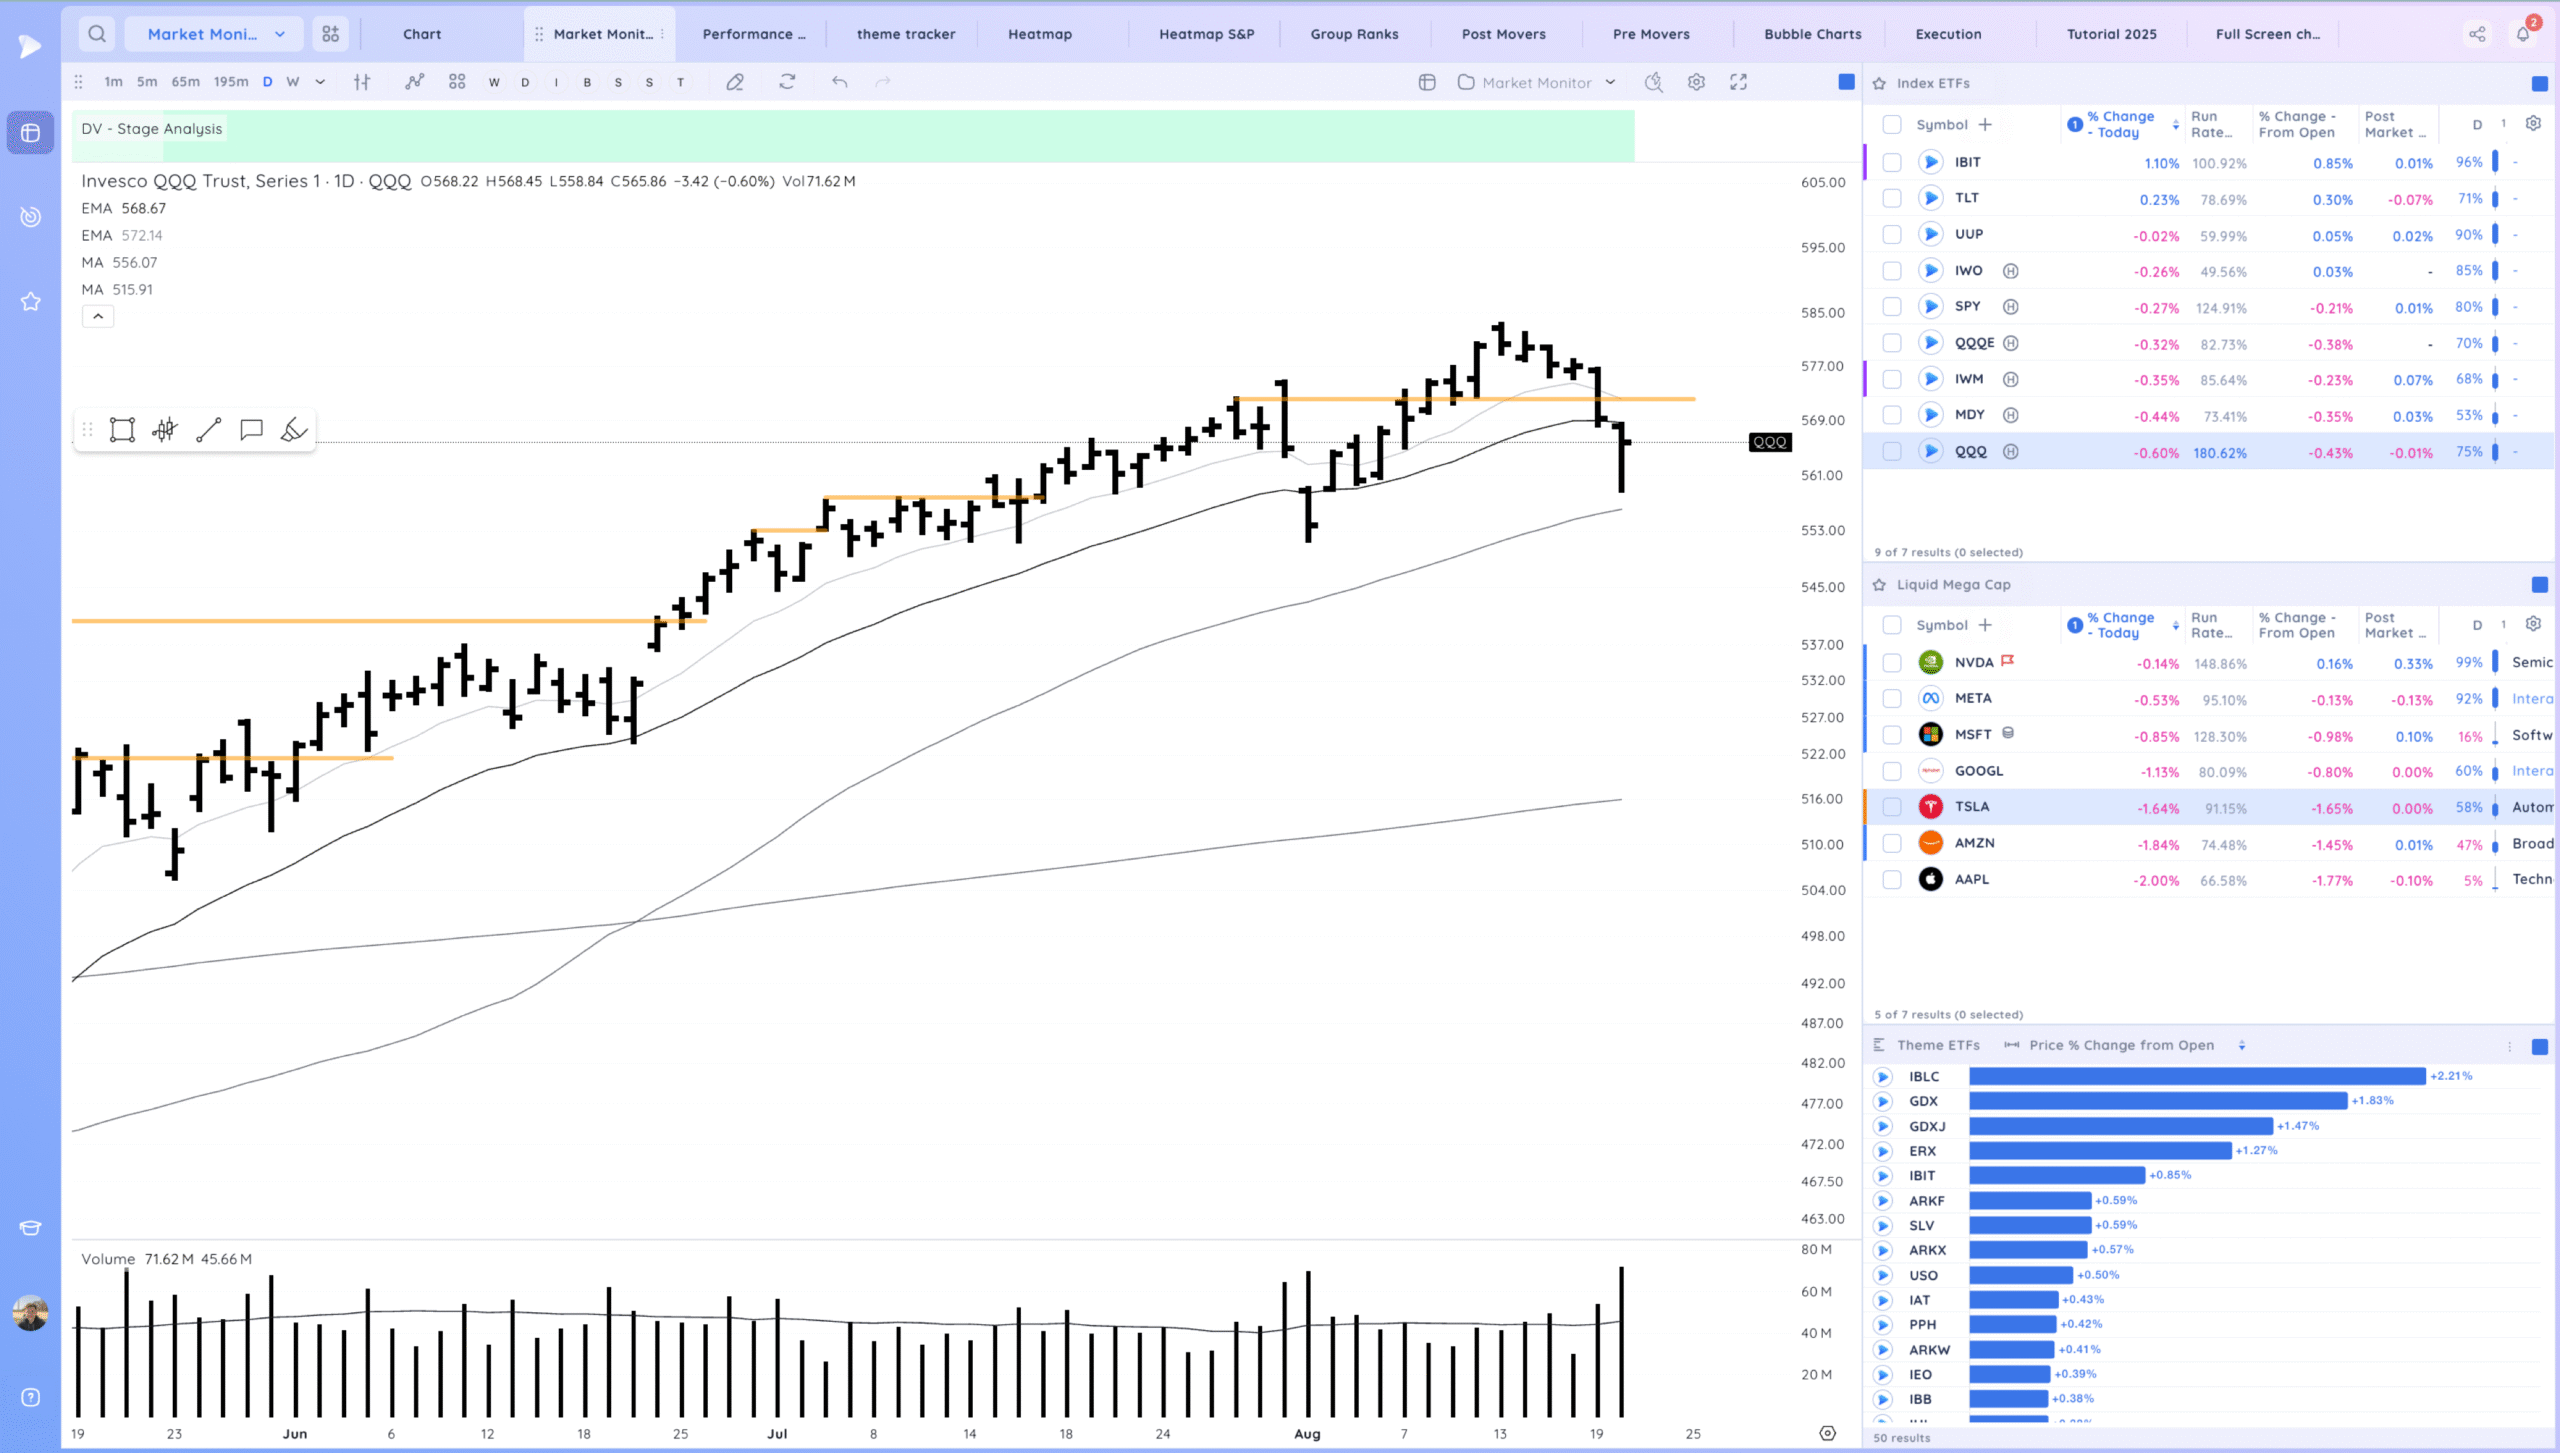Click the TSLA row in Liquid Mega Cap
This screenshot has height=1453, width=2560.
[x=1972, y=807]
